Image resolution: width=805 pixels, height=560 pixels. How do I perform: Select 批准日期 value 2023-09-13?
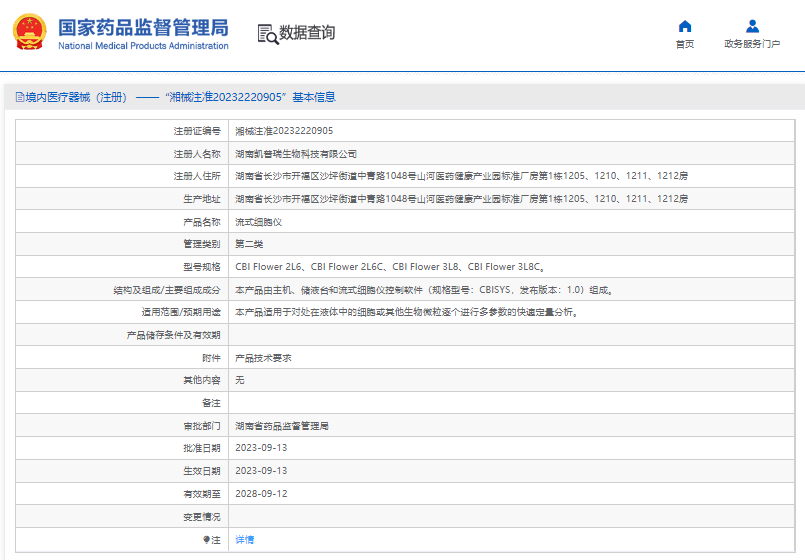(261, 448)
